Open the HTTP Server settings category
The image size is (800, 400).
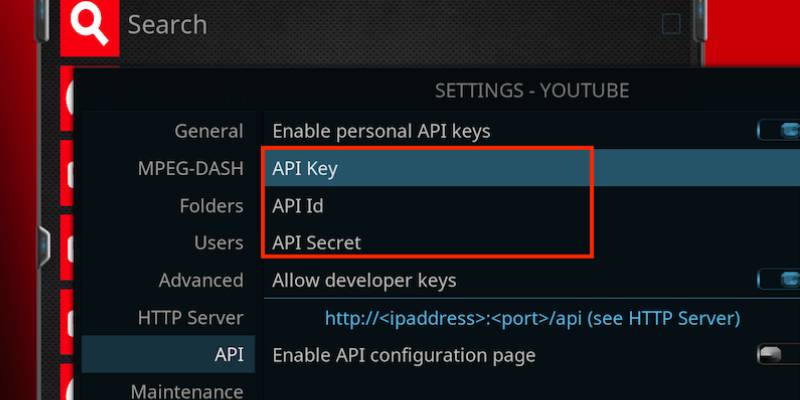(x=190, y=318)
